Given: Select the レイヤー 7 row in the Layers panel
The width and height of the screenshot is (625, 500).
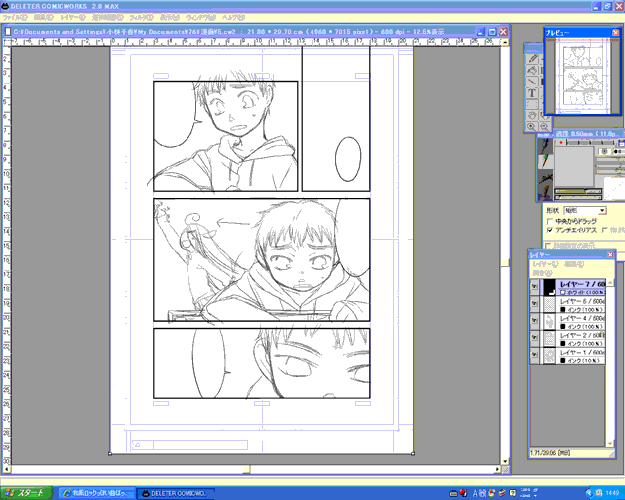Looking at the screenshot, I should pos(568,287).
